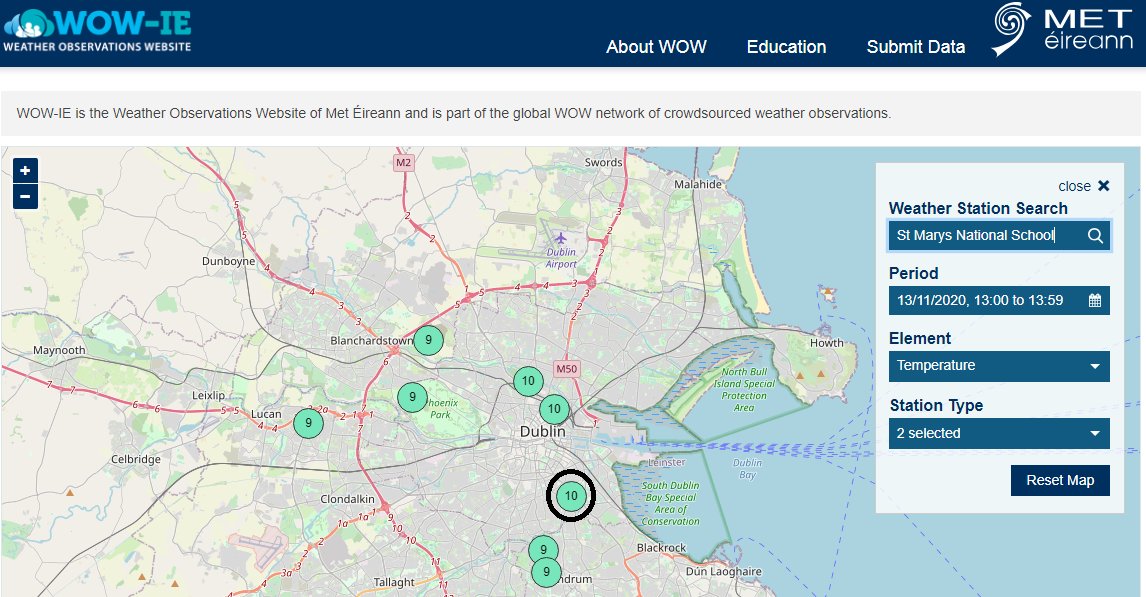
Task: Select station cluster 10 below M50 label
Action: 528,381
